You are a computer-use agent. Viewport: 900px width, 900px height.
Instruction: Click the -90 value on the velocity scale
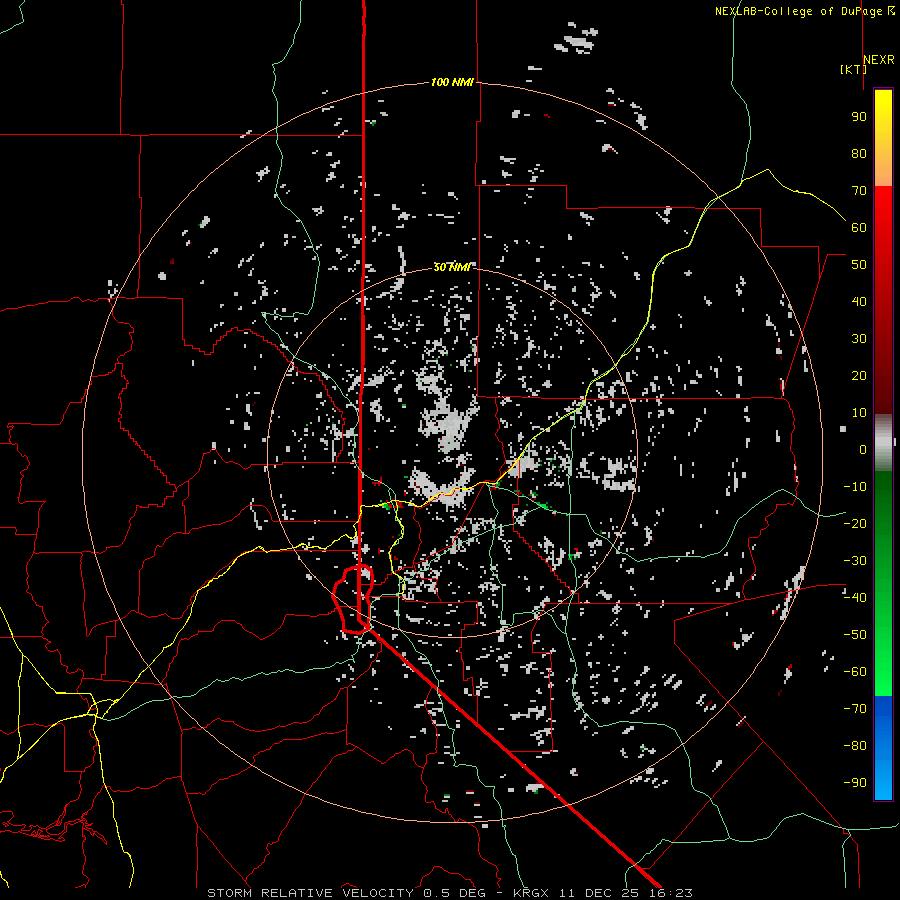click(x=855, y=782)
